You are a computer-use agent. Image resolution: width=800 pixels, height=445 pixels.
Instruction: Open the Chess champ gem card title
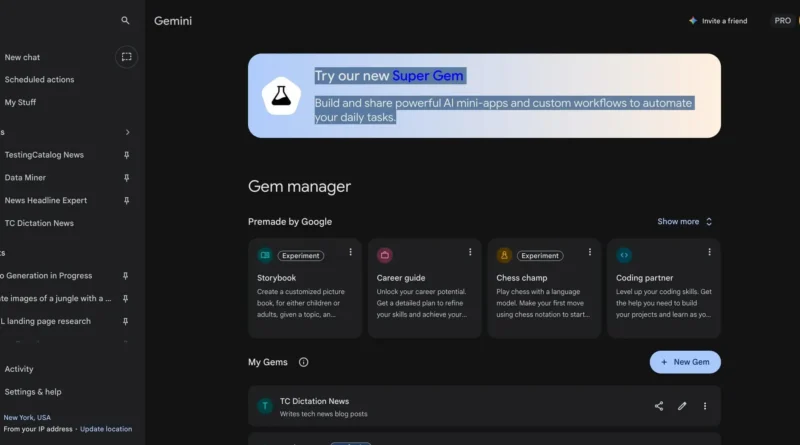click(521, 278)
